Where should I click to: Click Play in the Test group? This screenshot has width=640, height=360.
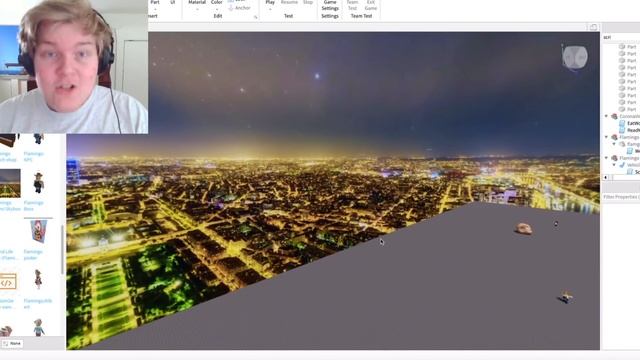270,2
